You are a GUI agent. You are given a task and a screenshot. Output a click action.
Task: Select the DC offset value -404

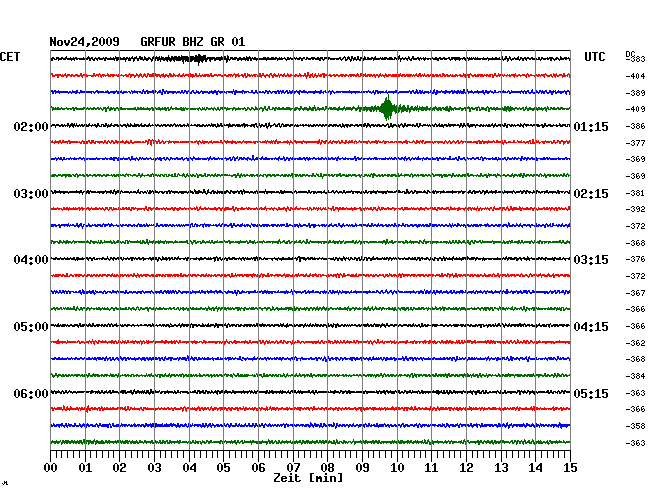coord(635,76)
